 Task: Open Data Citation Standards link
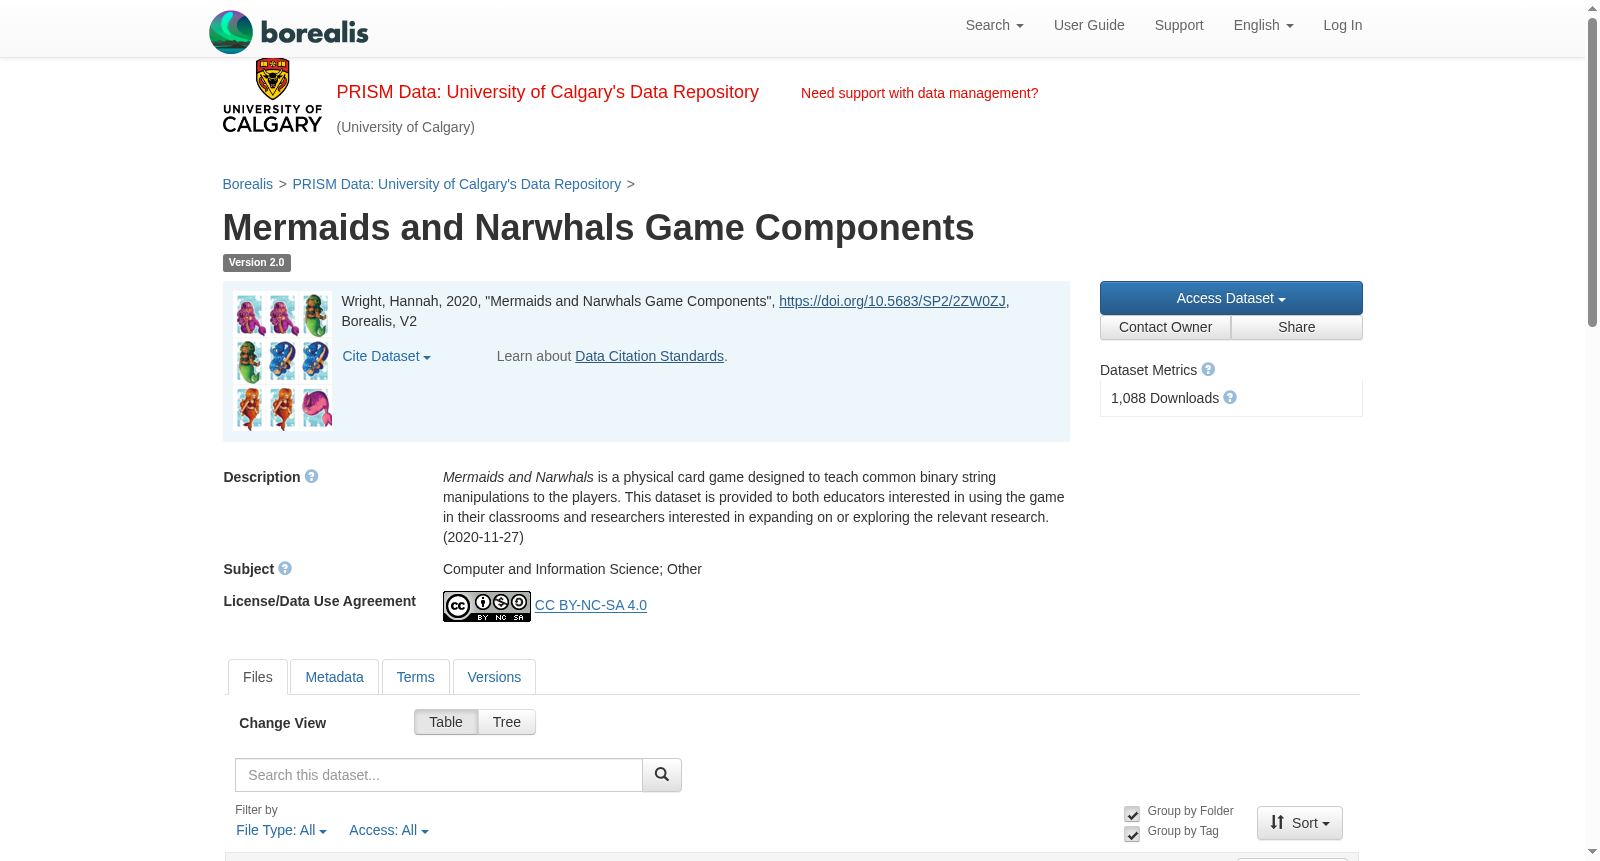point(649,356)
